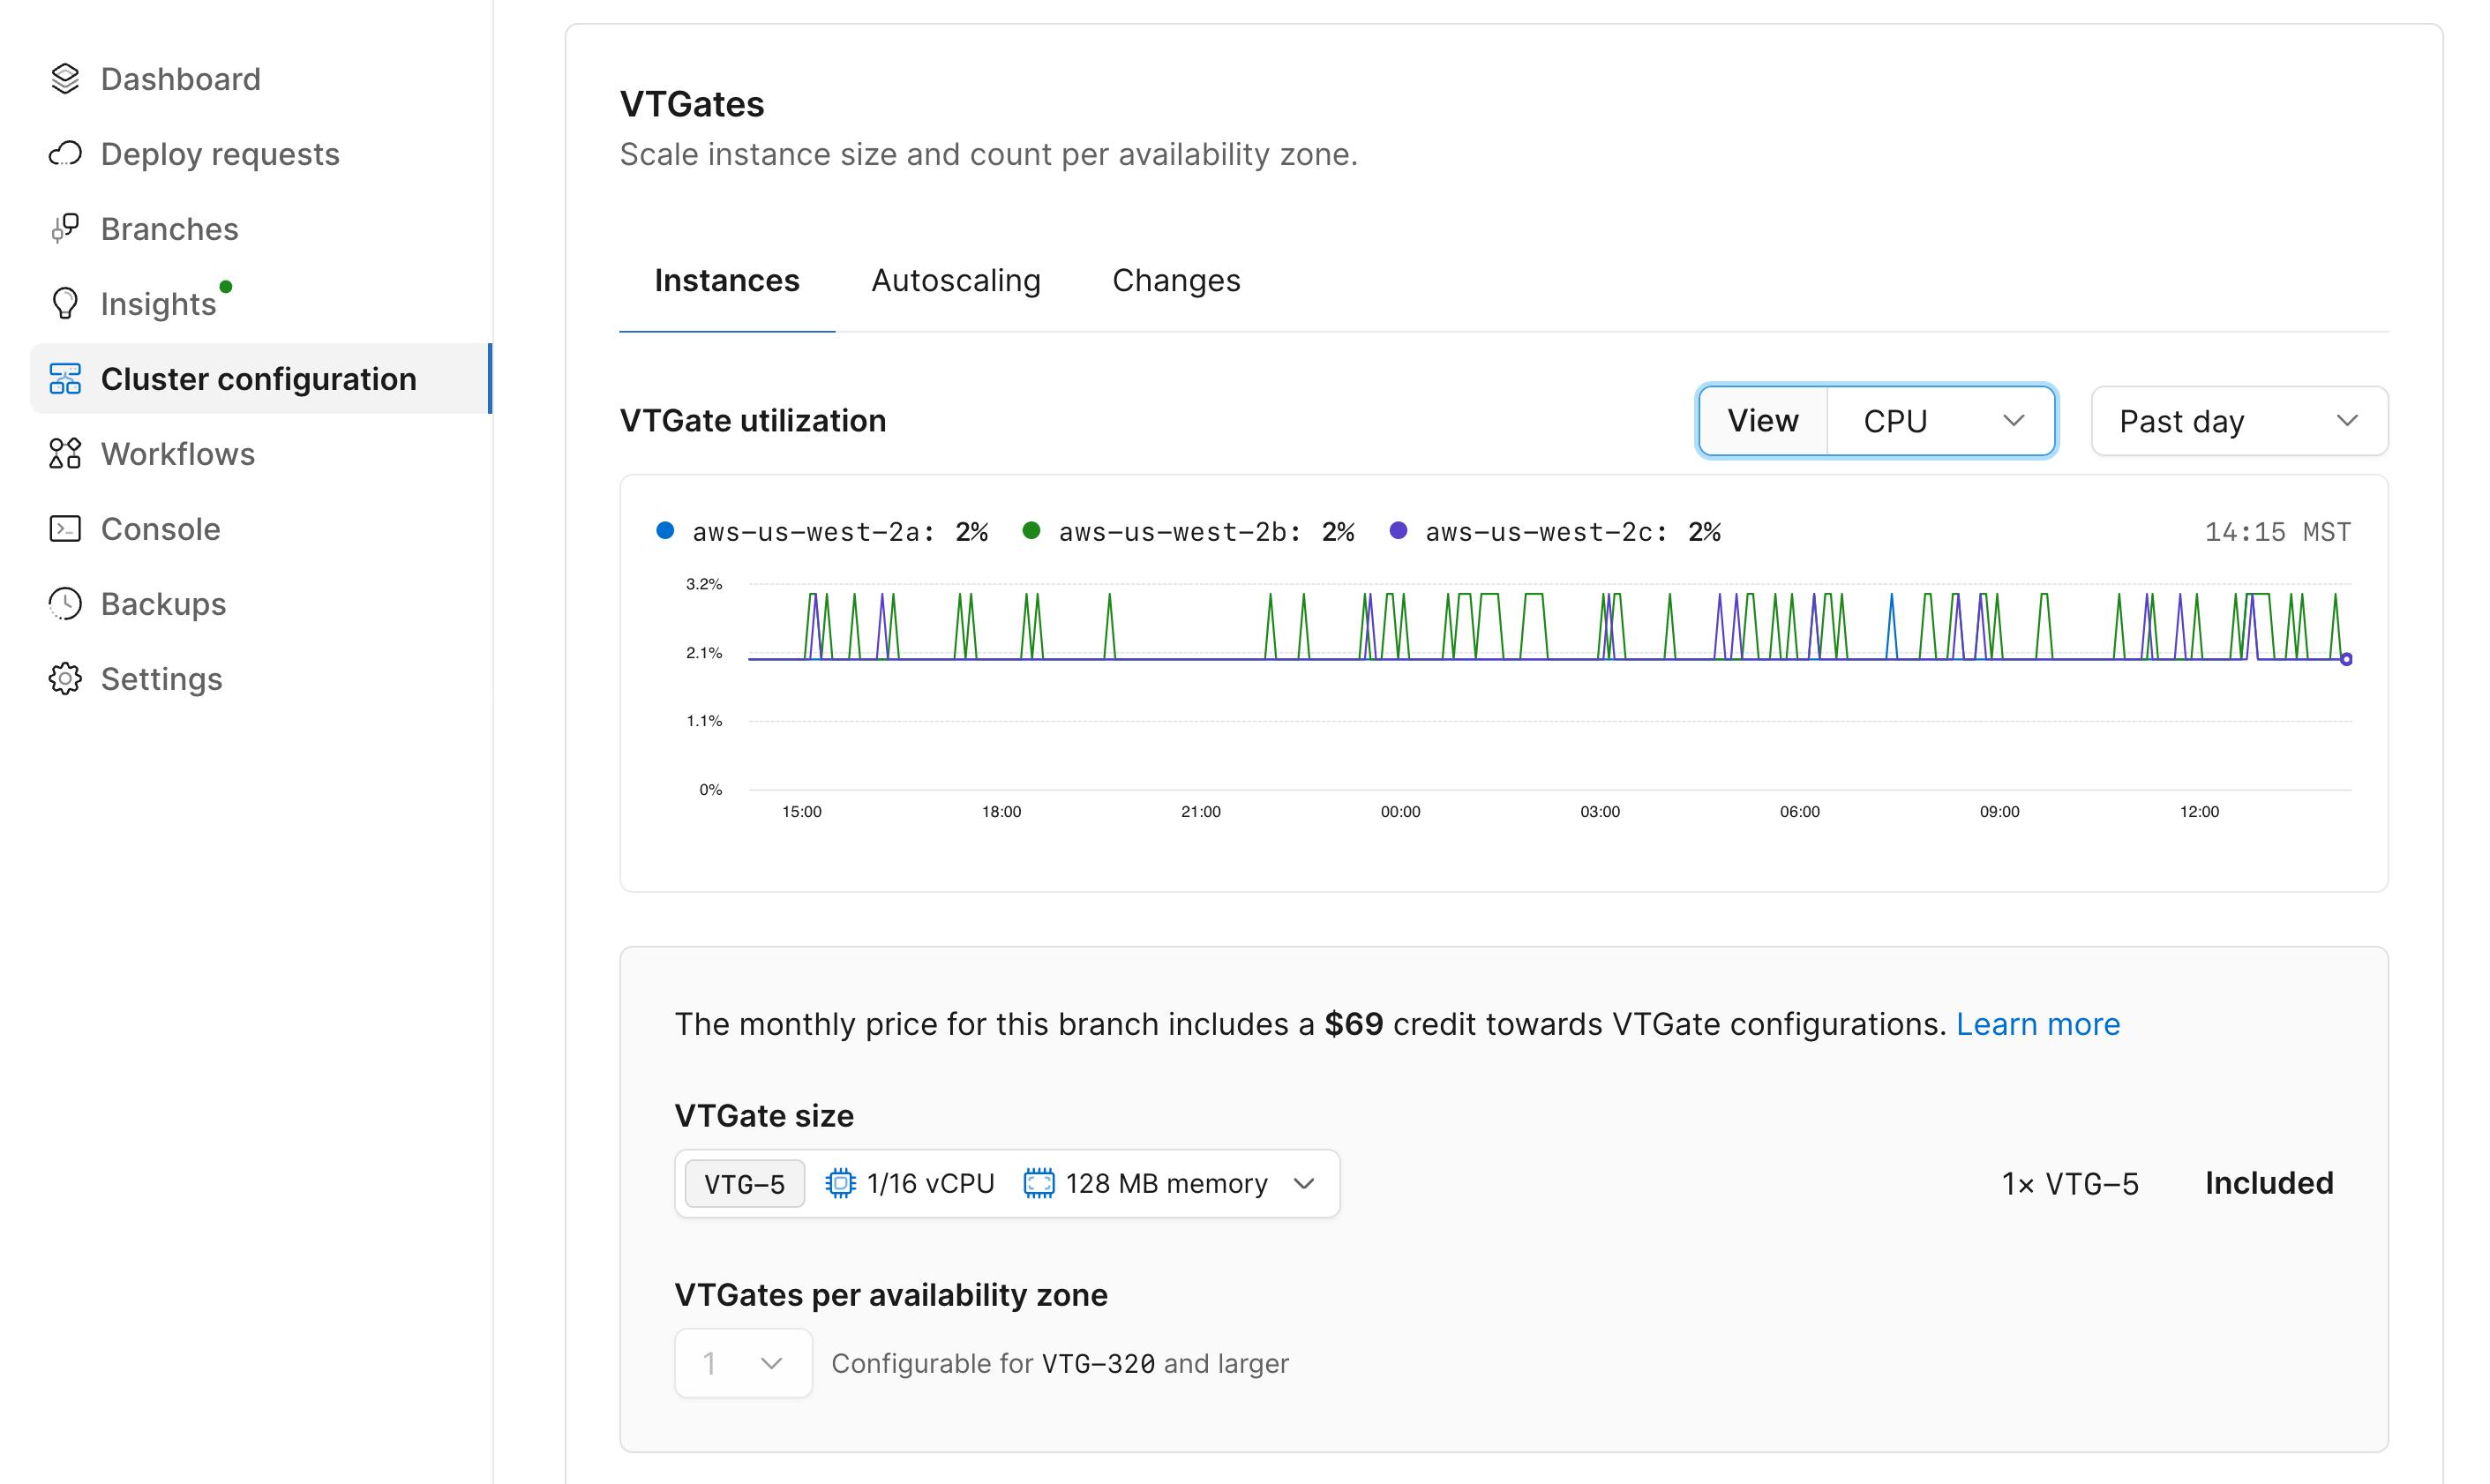
Task: Open the Past day time range dropdown
Action: click(2240, 421)
